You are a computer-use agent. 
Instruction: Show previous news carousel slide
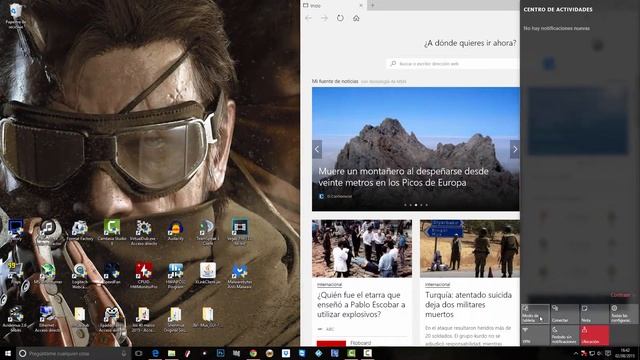[x=317, y=149]
